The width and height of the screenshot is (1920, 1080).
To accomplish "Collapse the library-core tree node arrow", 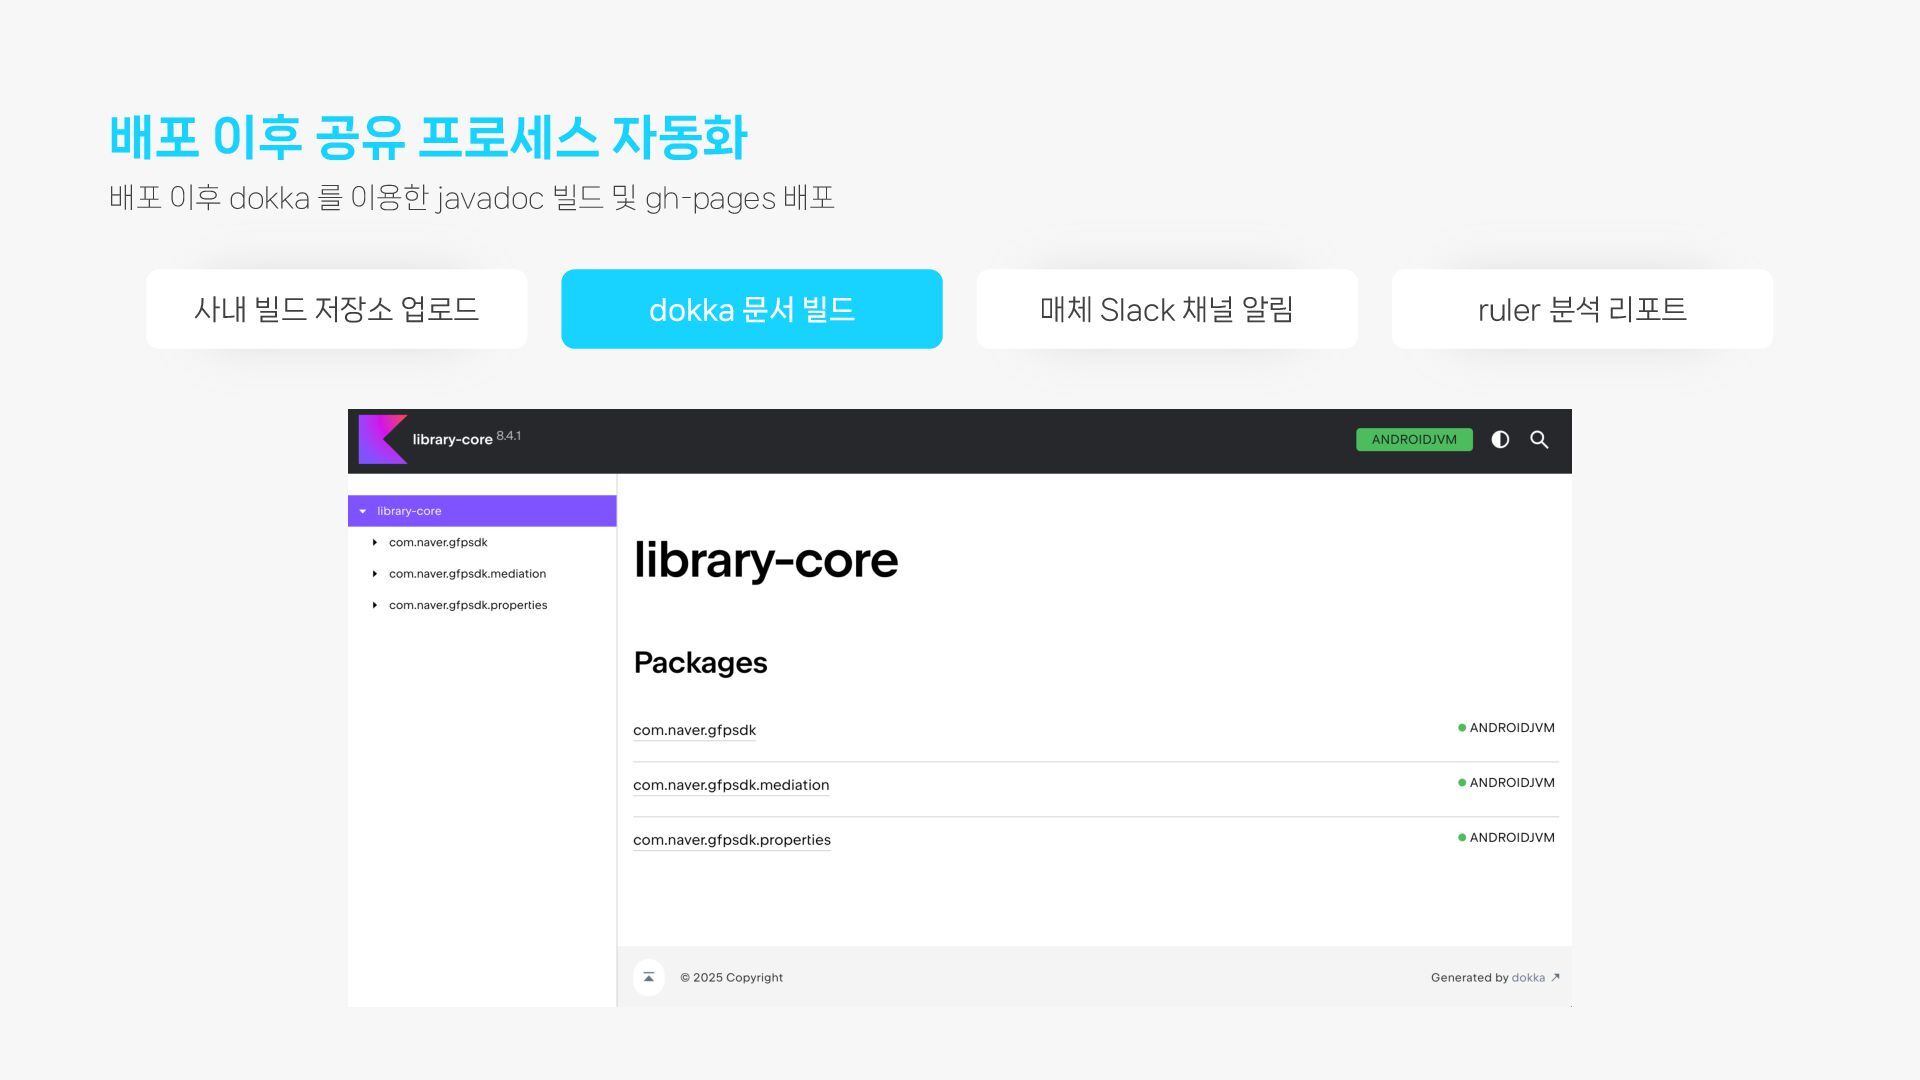I will point(363,511).
